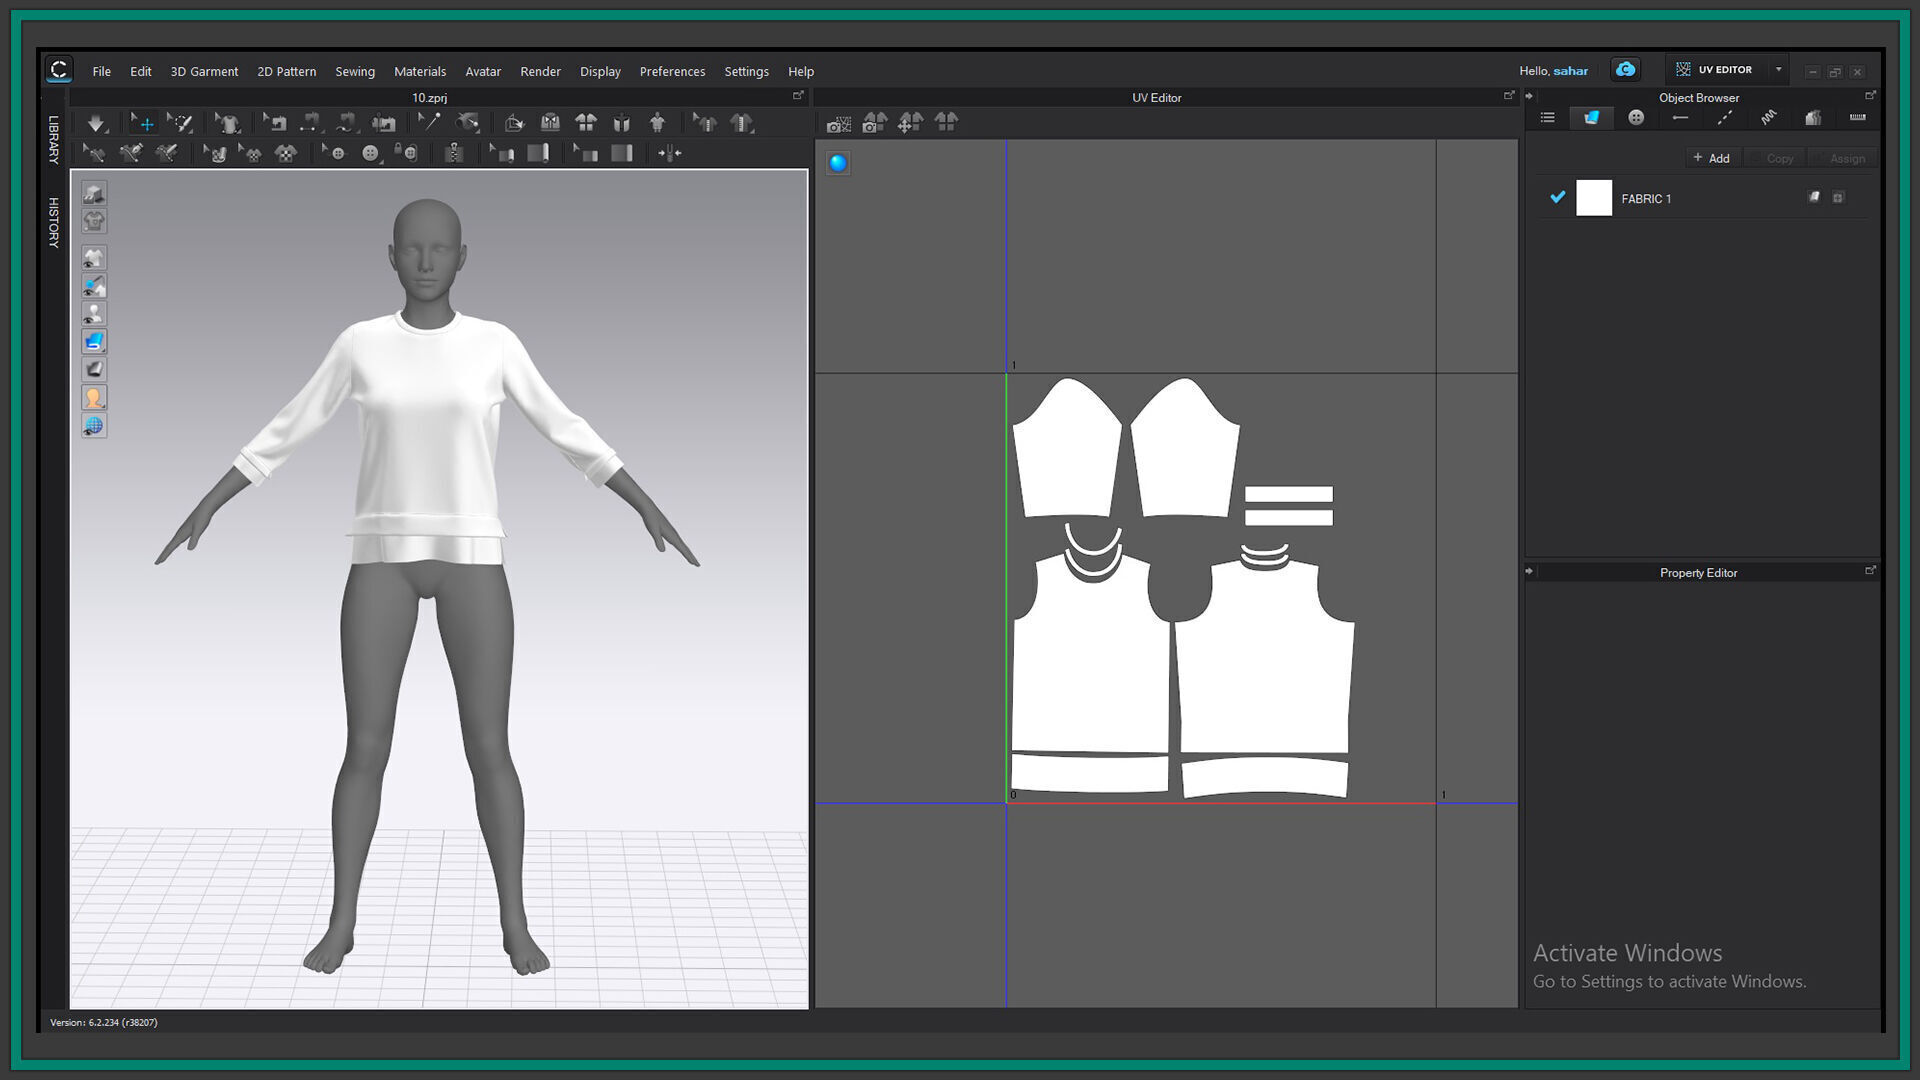Collapse the Object Browser arrow
Image resolution: width=1920 pixels, height=1080 pixels.
tap(1529, 97)
